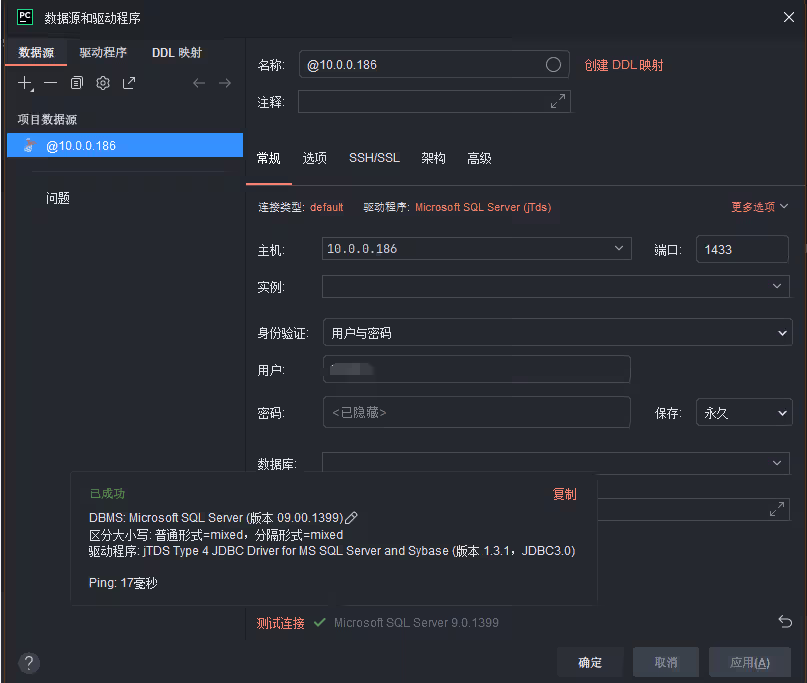Open data source settings wrench icon
The width and height of the screenshot is (807, 683).
coord(102,84)
